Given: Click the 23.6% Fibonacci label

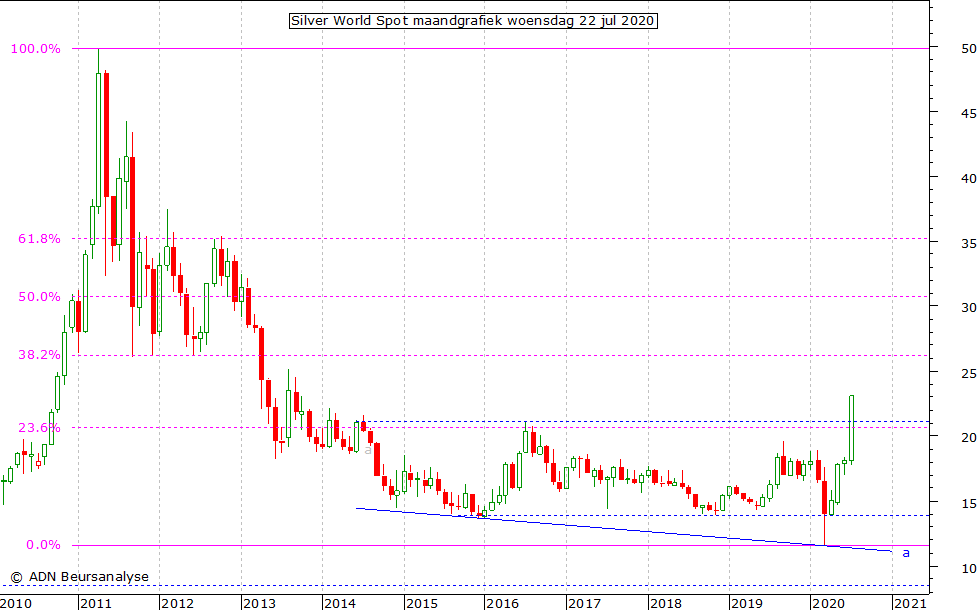Looking at the screenshot, I should click(39, 428).
